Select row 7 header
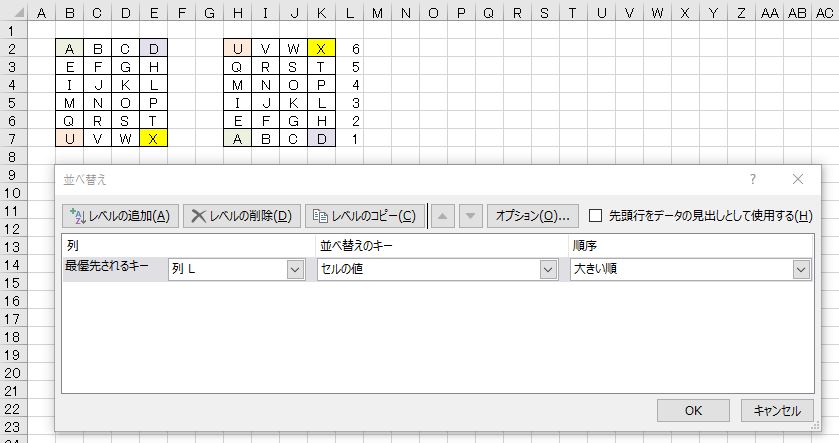Screen dimensions: 839x443 point(13,139)
